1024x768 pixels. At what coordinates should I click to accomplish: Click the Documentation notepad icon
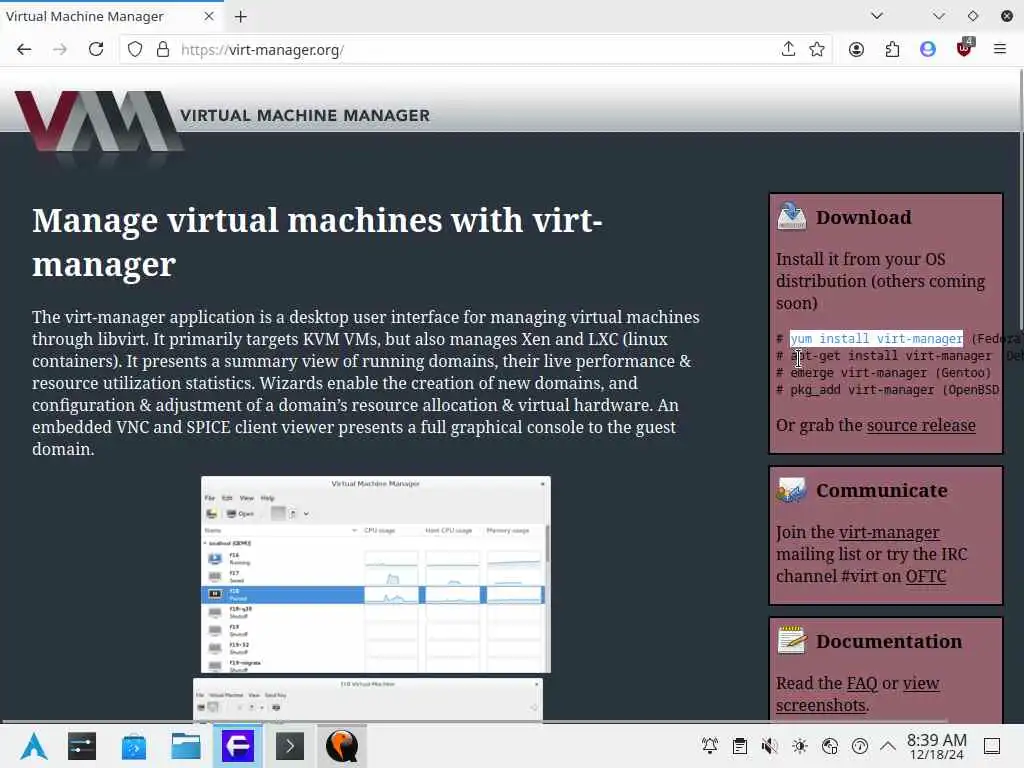point(792,640)
